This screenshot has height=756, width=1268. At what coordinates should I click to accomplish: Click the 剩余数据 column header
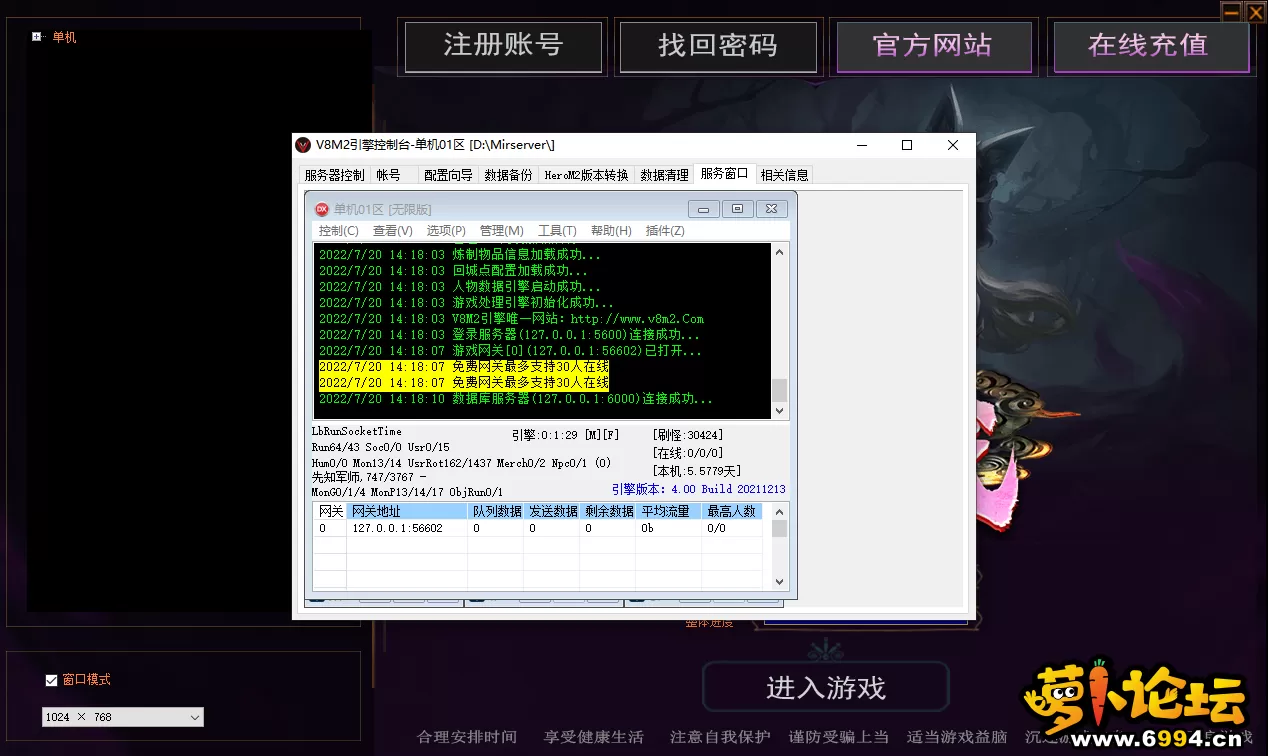(x=609, y=511)
